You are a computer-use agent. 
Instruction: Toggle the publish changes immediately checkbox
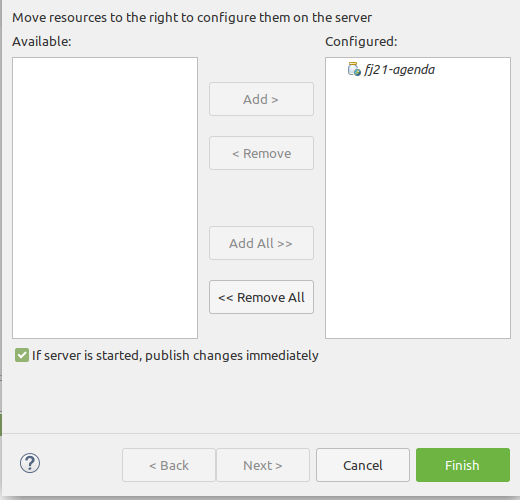point(22,355)
